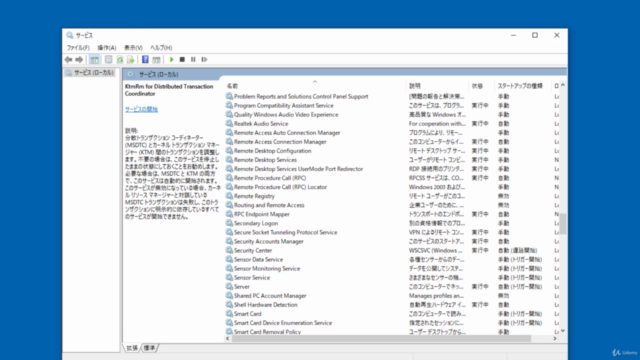The width and height of the screenshot is (640, 360).
Task: Open the ヘルプ(H) menu
Action: [161, 48]
